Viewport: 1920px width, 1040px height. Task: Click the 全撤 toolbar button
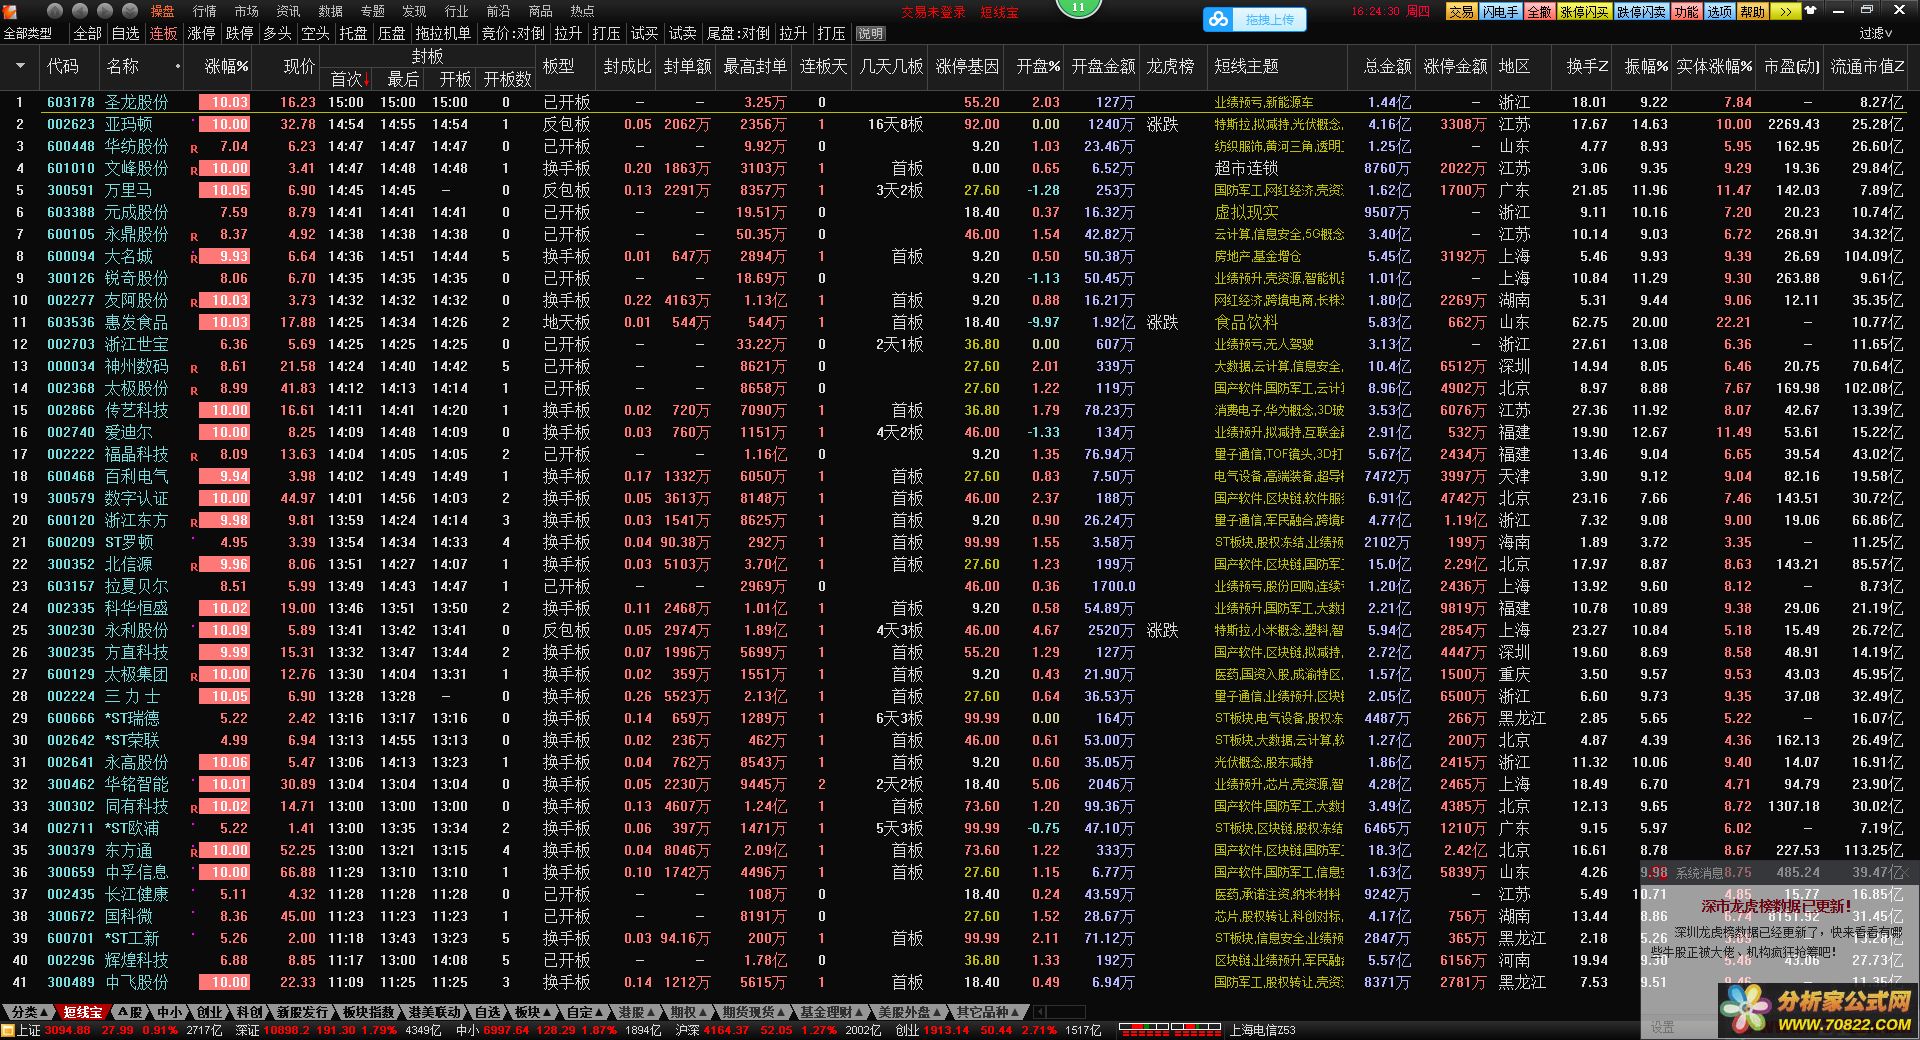[x=1540, y=12]
